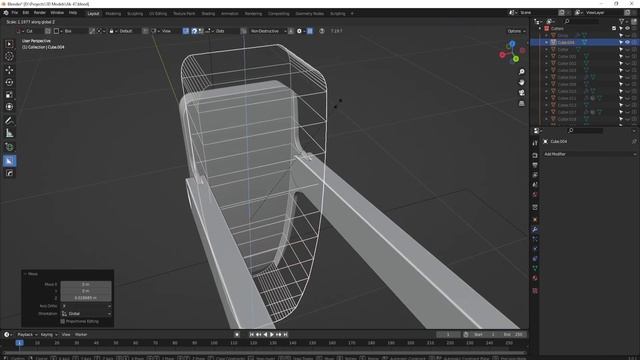
Task: Click the hand pan viewport icon
Action: click(x=522, y=82)
